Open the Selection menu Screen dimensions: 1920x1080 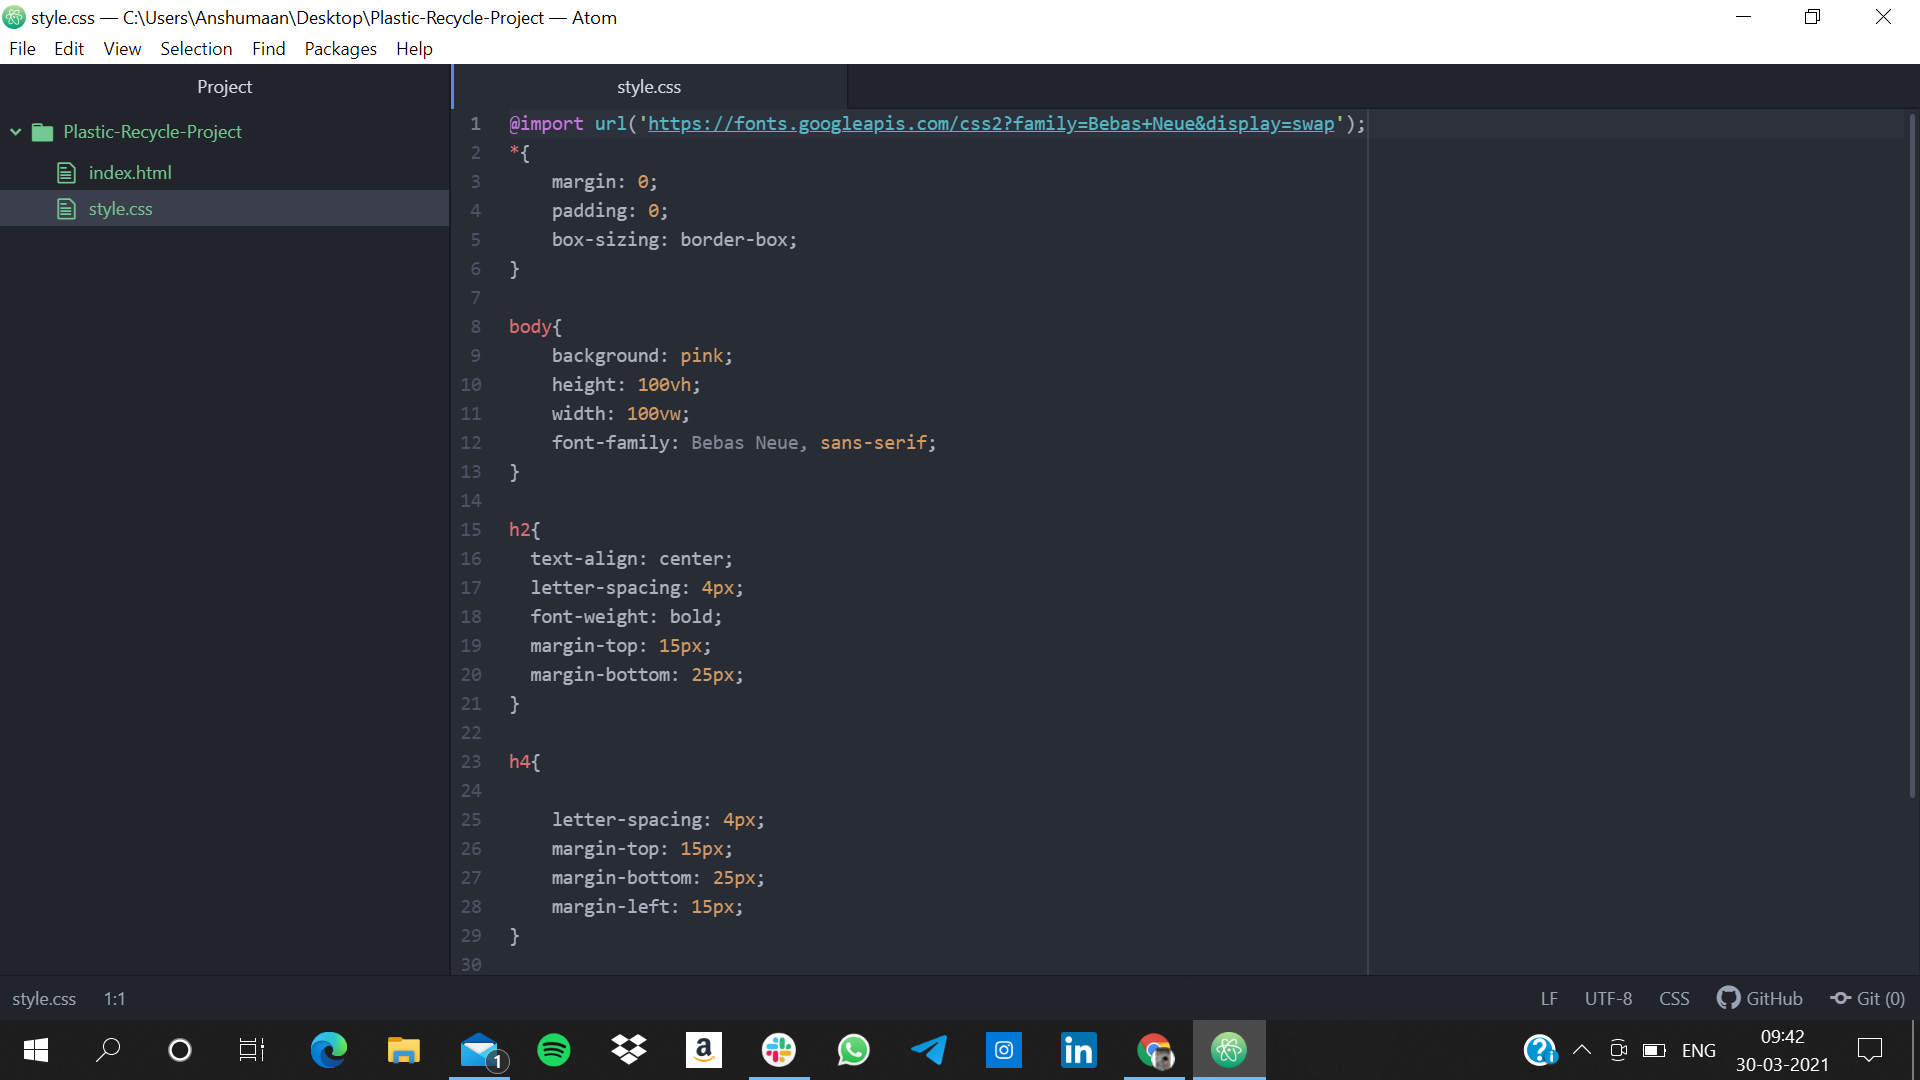coord(196,48)
